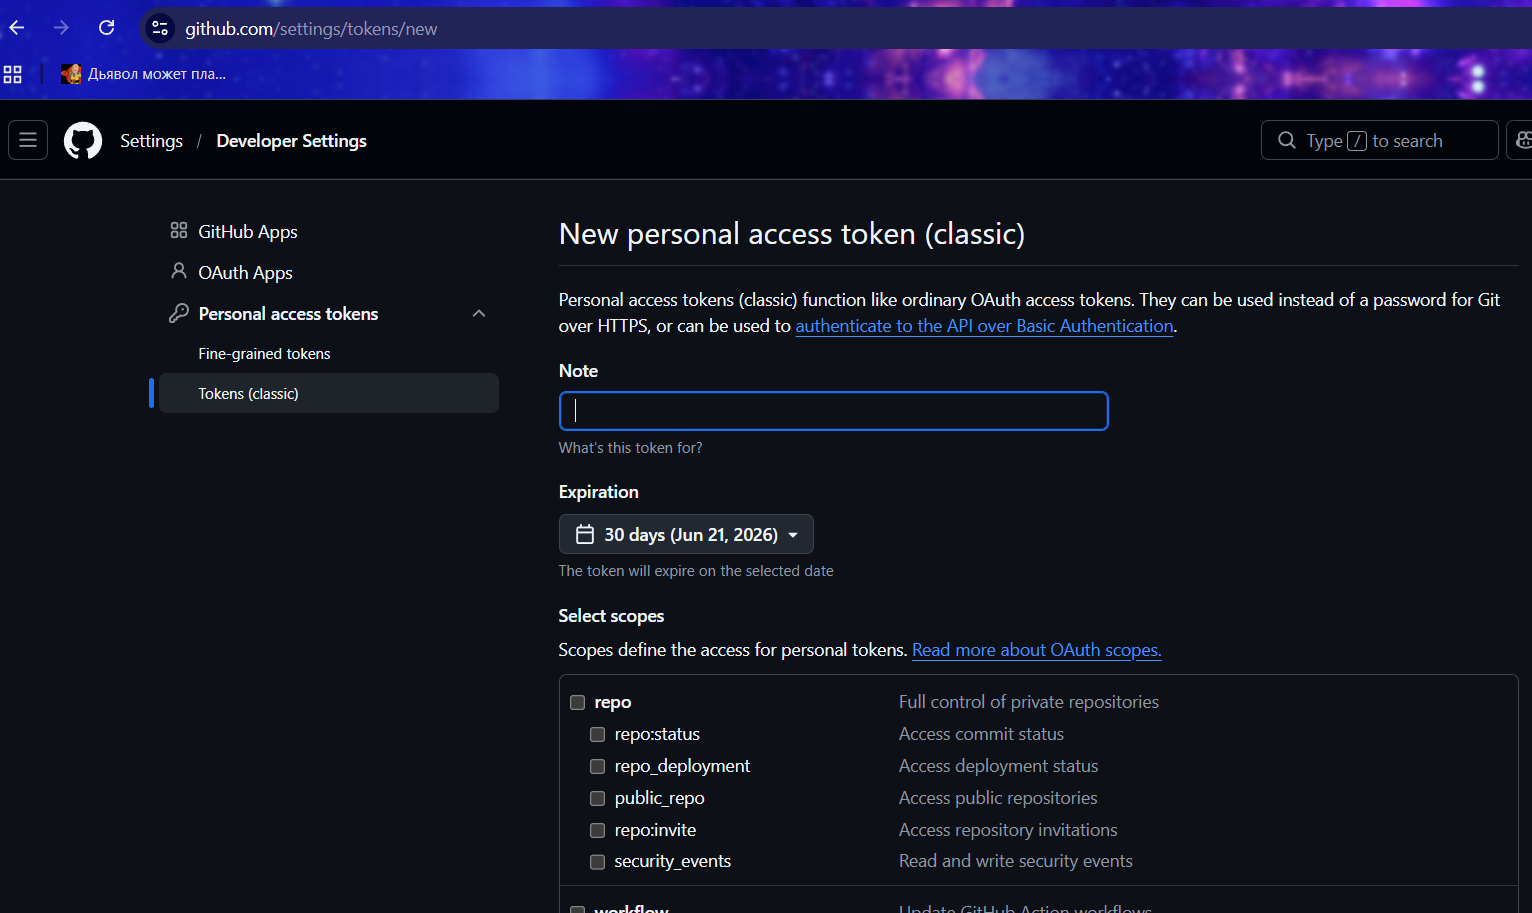Click 'Access deployment status' description
This screenshot has width=1532, height=913.
(x=998, y=766)
